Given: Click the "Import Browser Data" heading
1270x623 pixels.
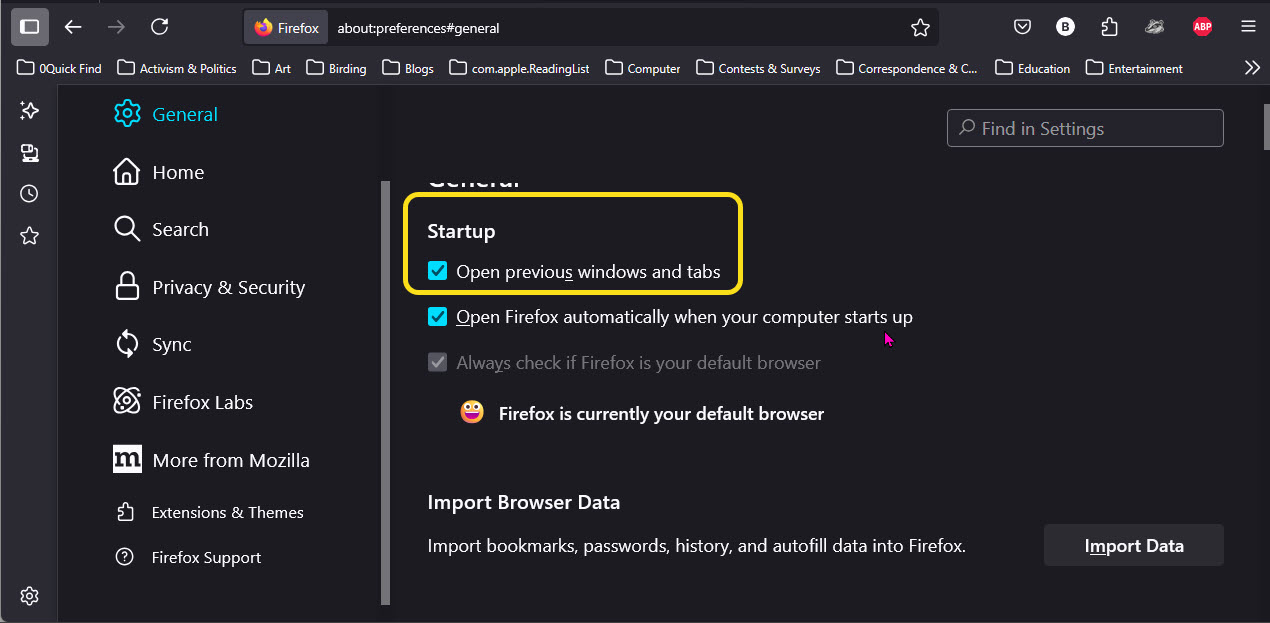Looking at the screenshot, I should click(x=524, y=502).
